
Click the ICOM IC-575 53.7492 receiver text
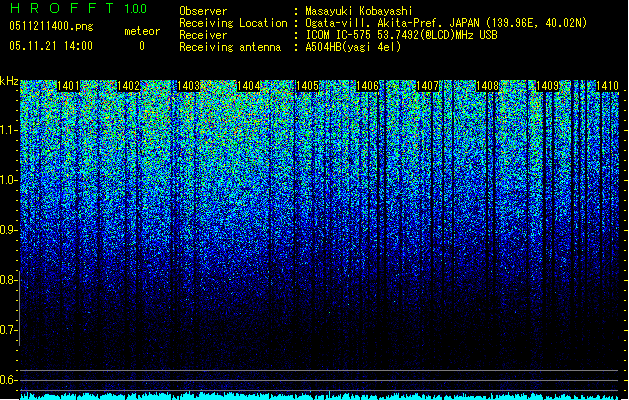401,35
